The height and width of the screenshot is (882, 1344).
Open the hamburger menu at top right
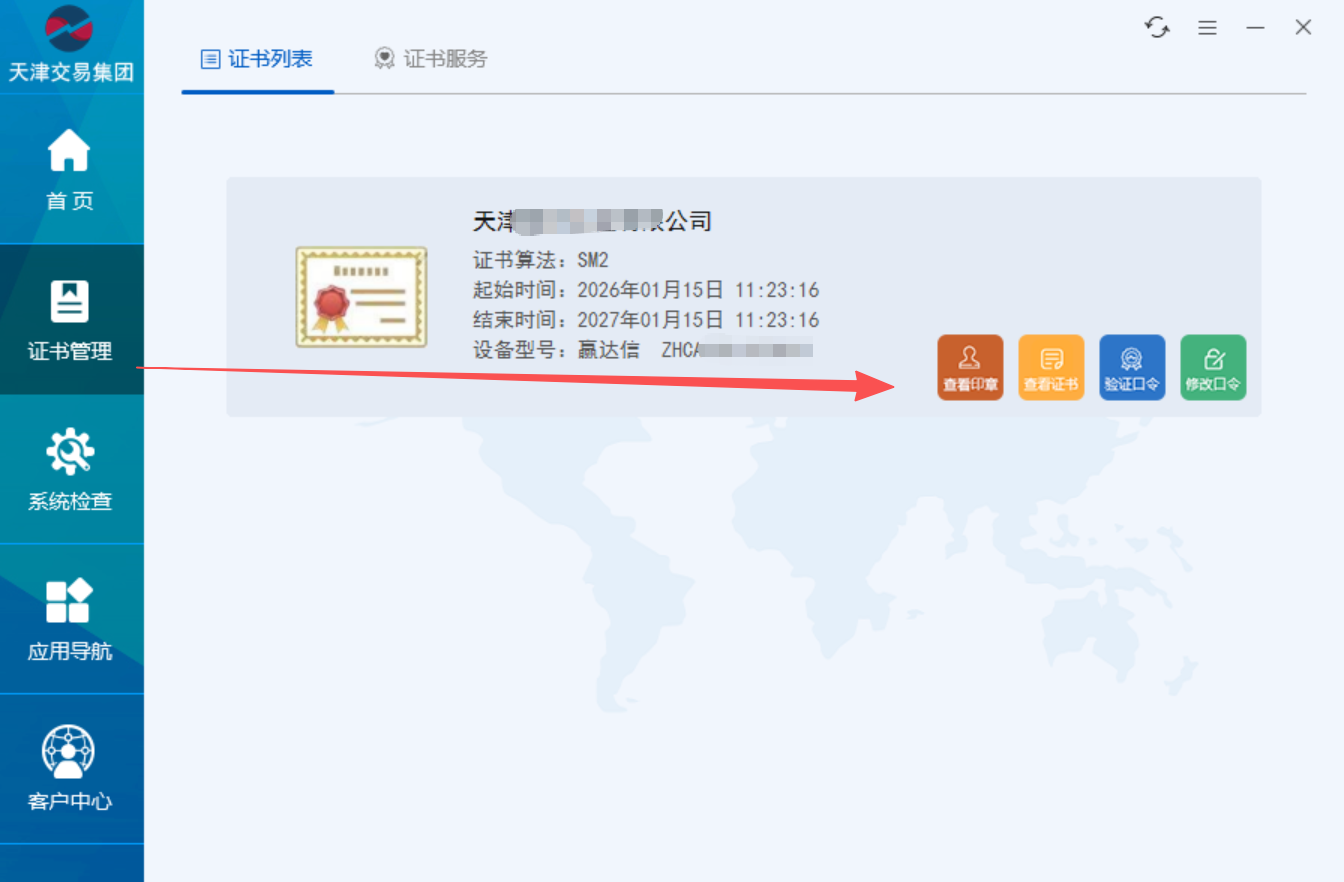(1207, 28)
